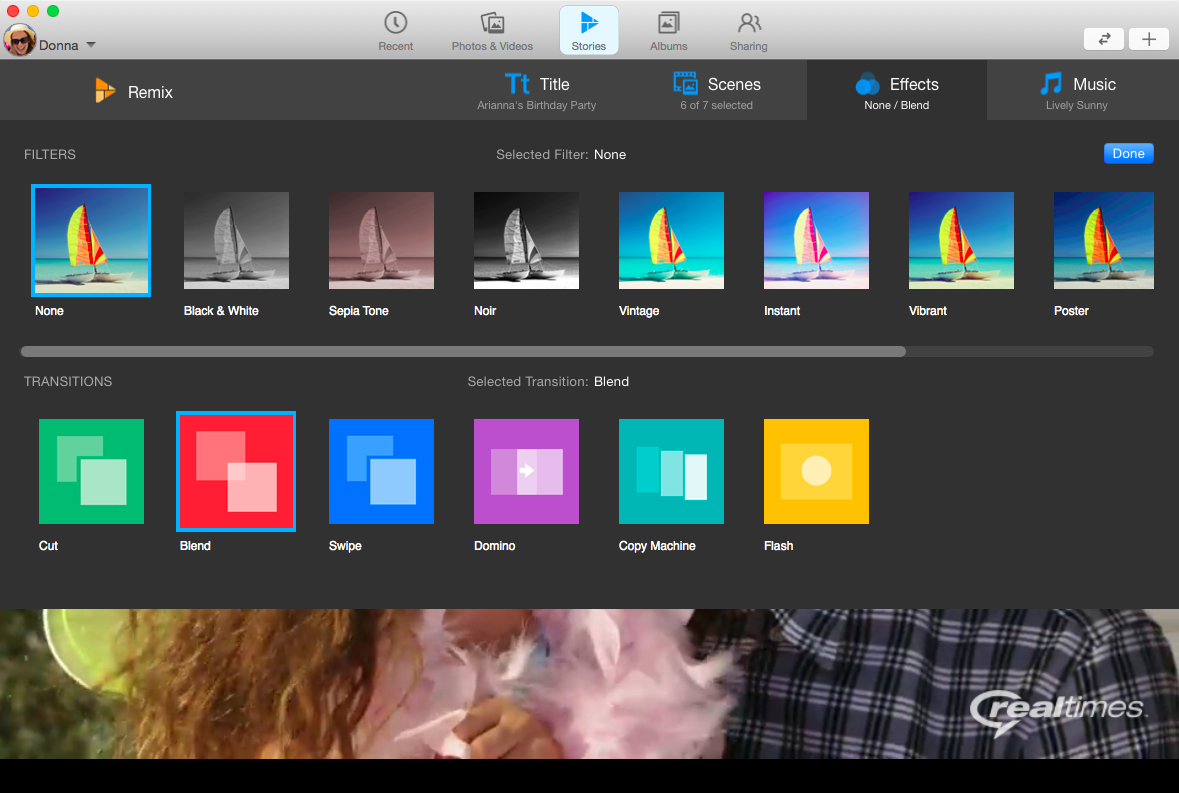Open Scenes showing 6 of 7 selected
Viewport: 1179px width, 793px height.
click(717, 91)
